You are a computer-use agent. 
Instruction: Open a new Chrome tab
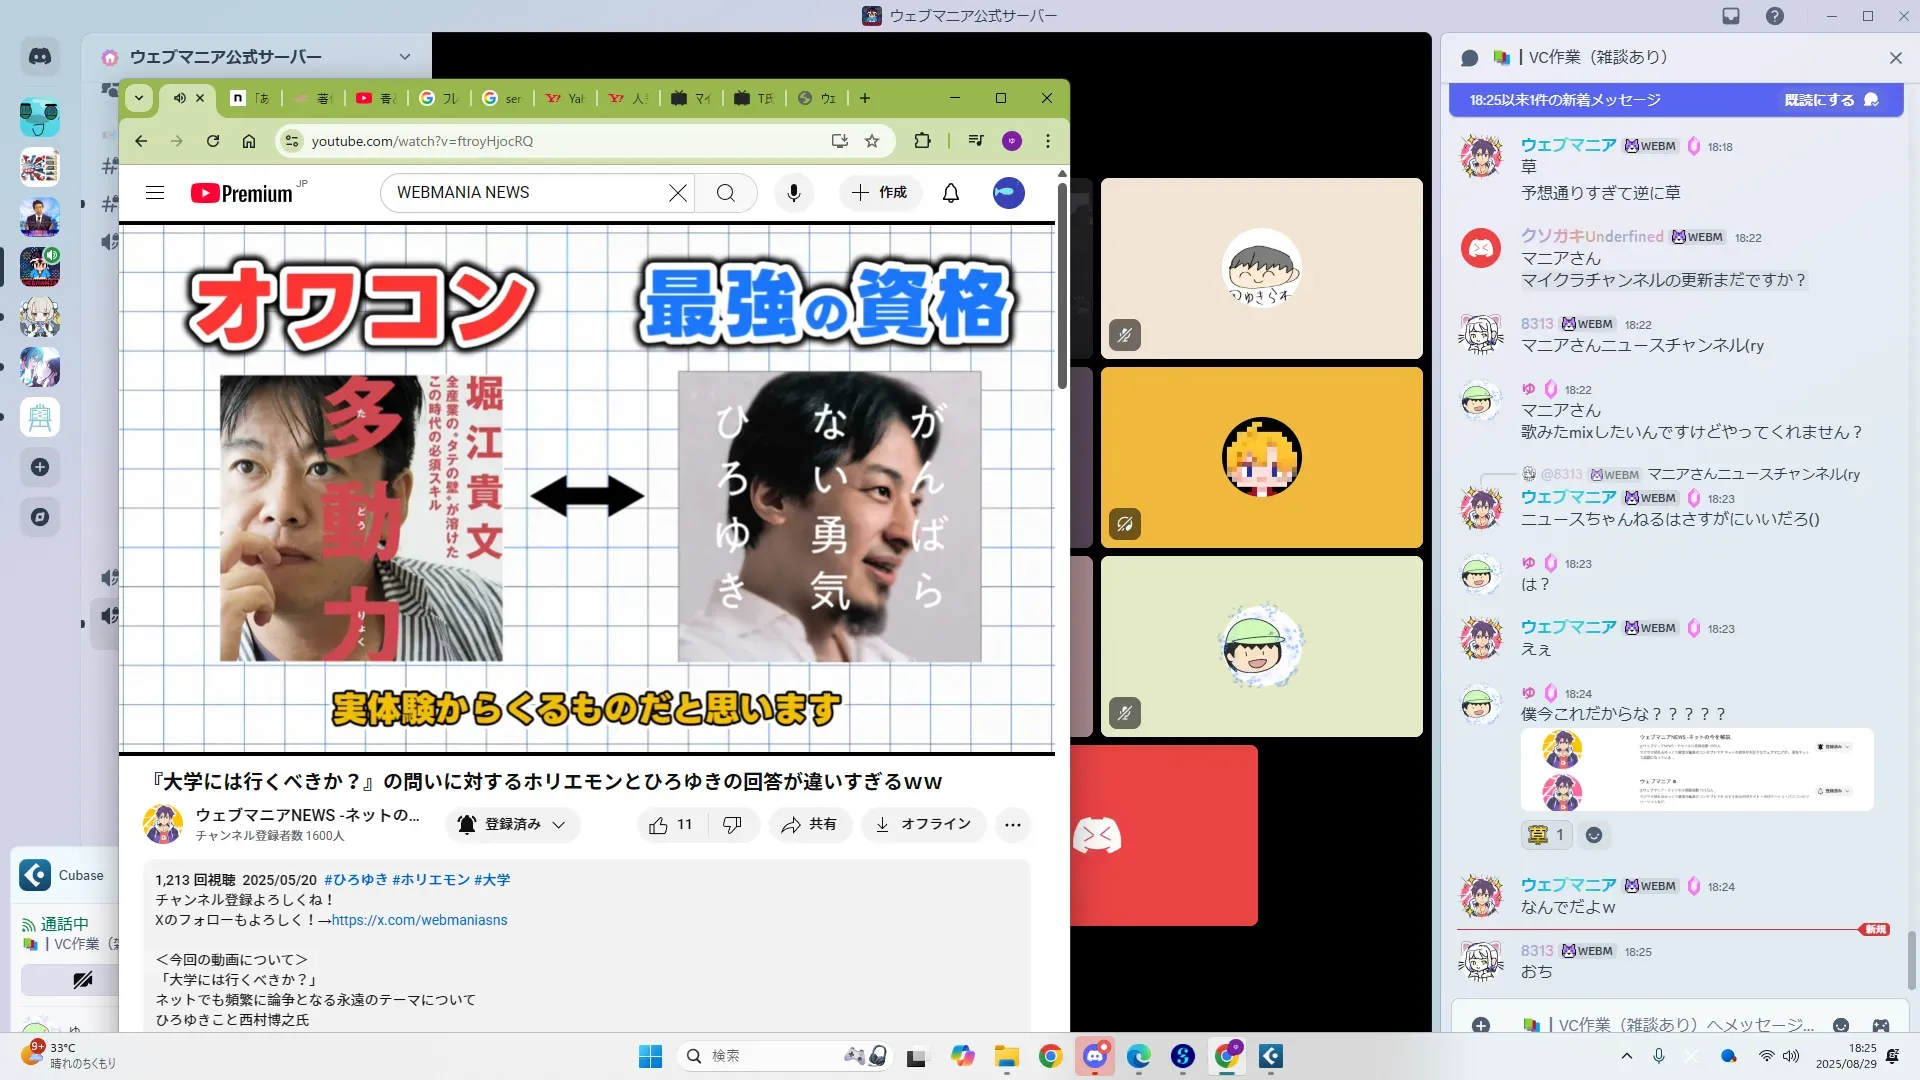point(865,98)
